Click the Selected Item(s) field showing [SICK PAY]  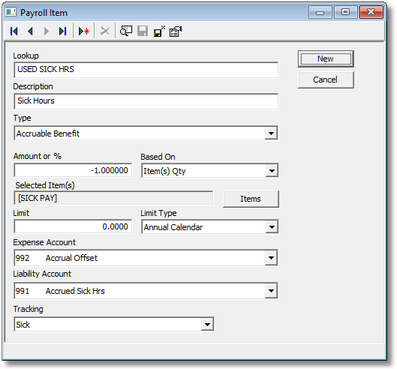(x=113, y=198)
